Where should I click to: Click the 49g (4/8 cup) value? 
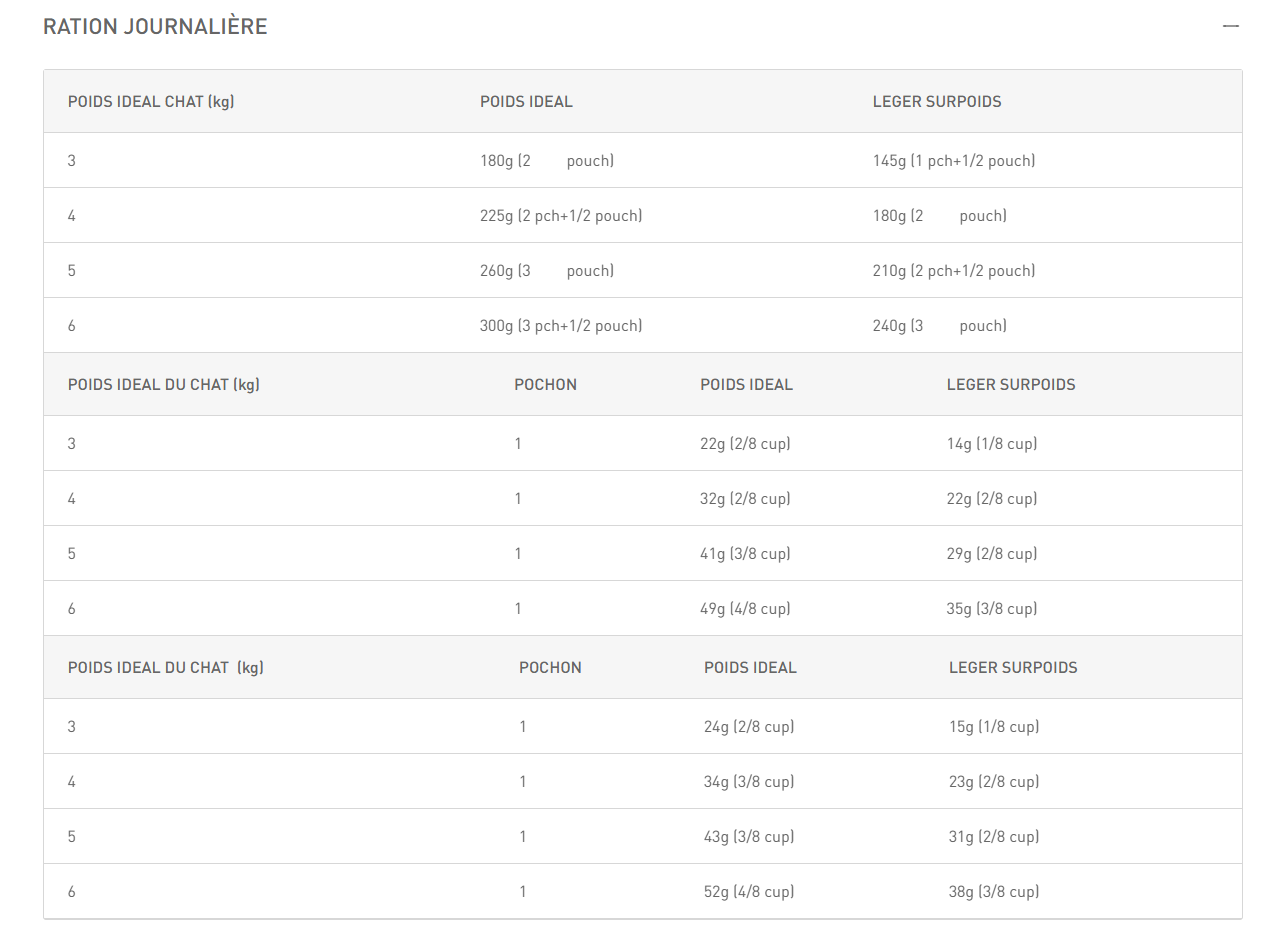pos(745,609)
